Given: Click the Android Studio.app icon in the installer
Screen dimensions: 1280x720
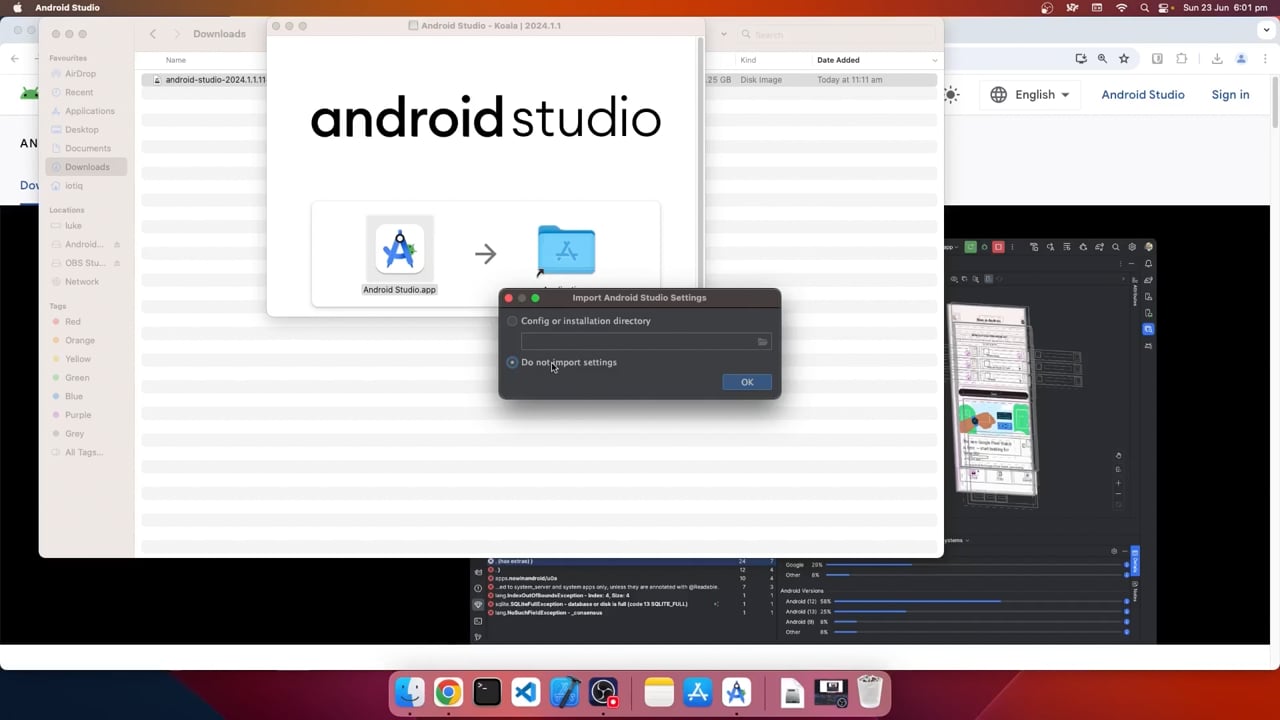Looking at the screenshot, I should 399,249.
